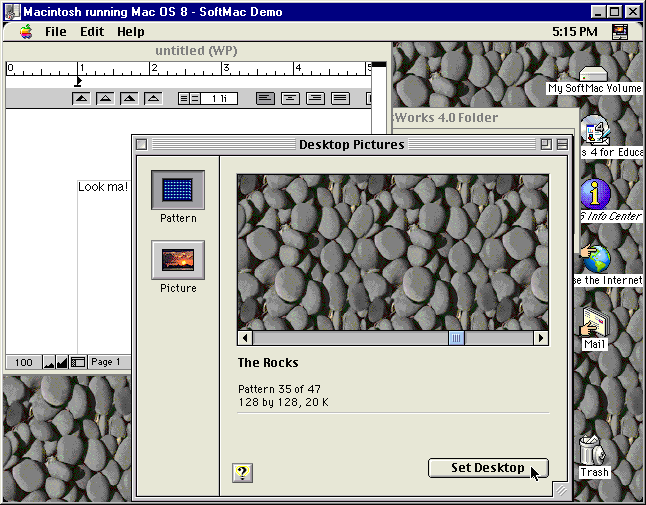646x505 pixels.
Task: Select the center tab stop icon in ruler
Action: [105, 98]
